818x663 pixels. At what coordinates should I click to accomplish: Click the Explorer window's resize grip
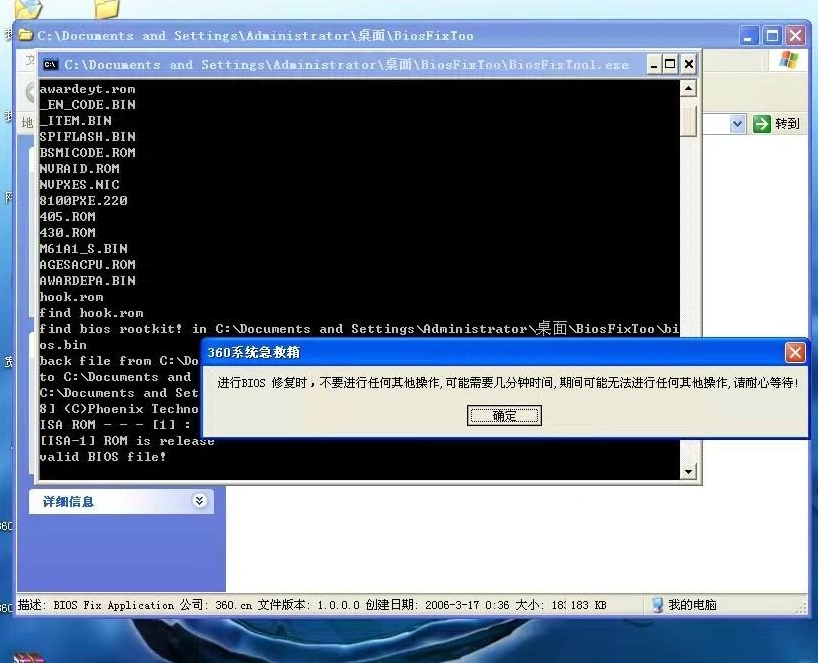point(801,608)
